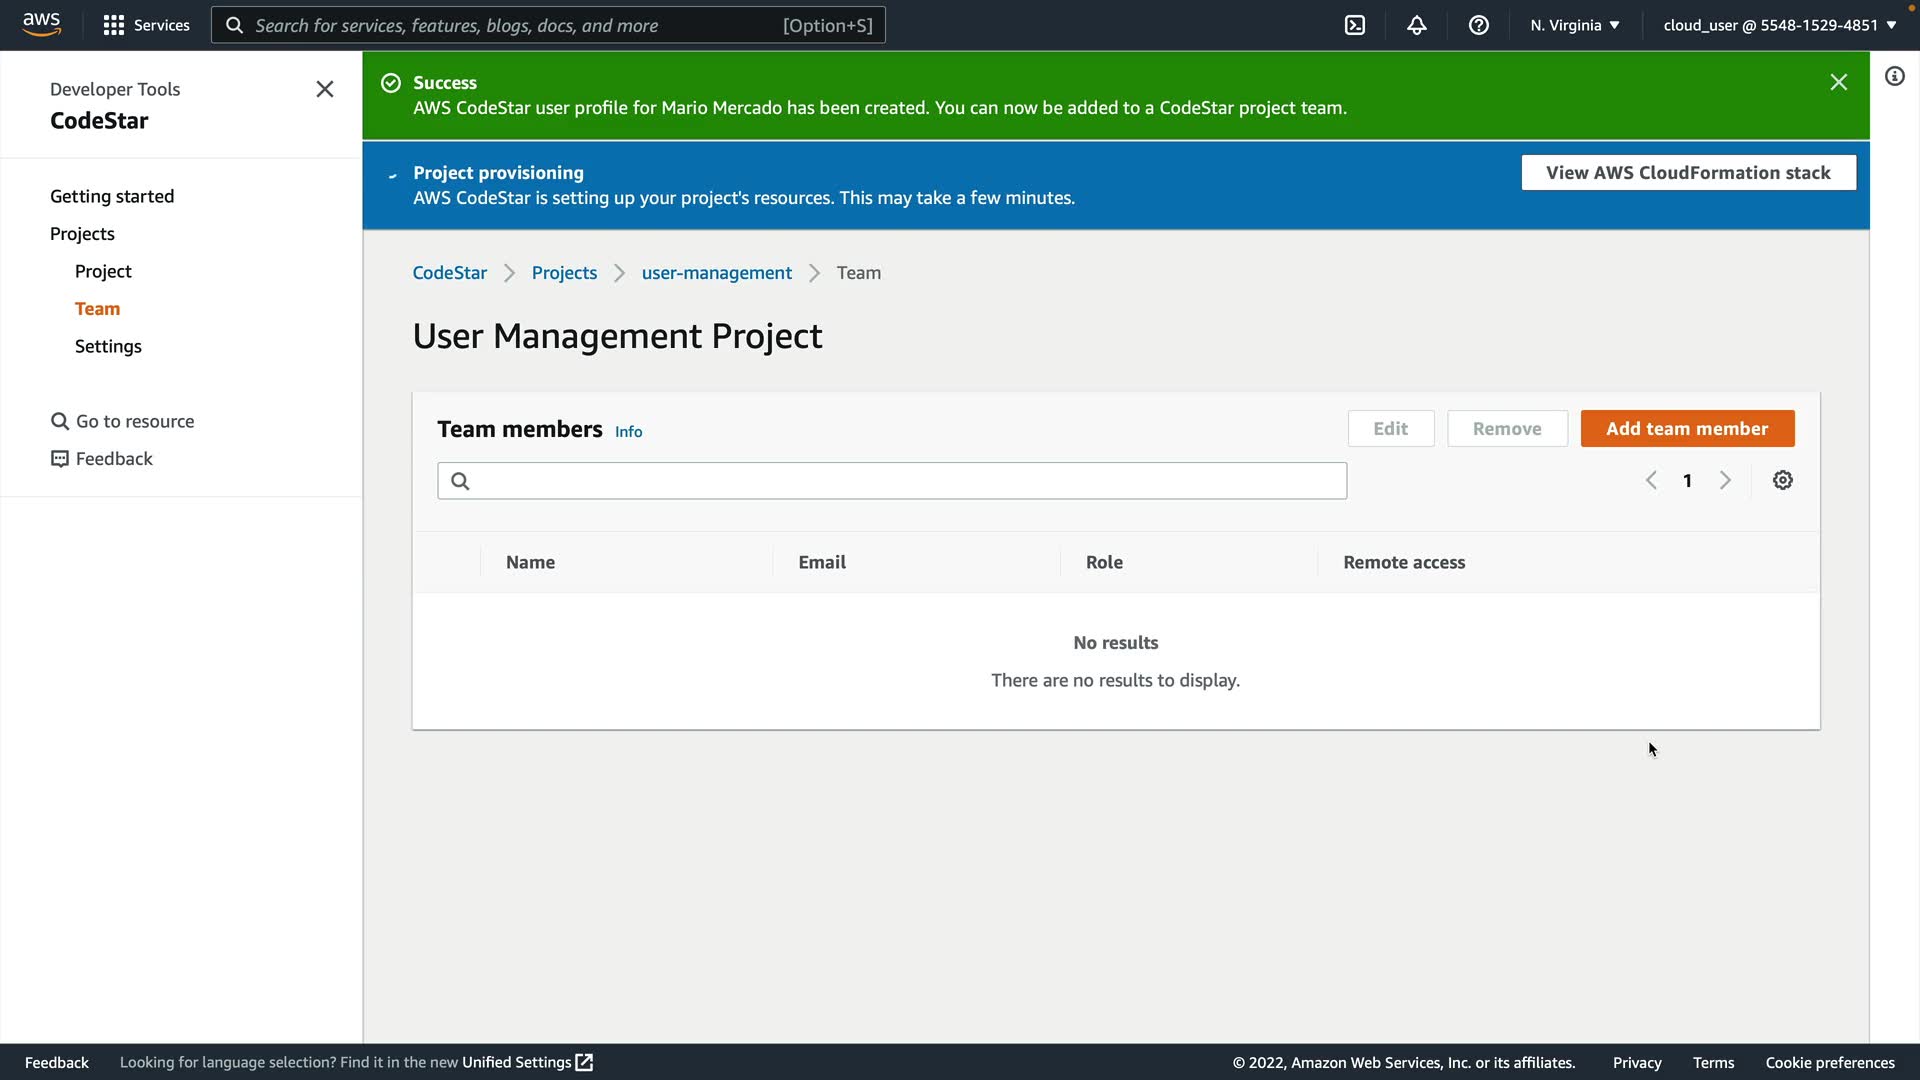Open the cloud_user account dropdown

point(1779,25)
